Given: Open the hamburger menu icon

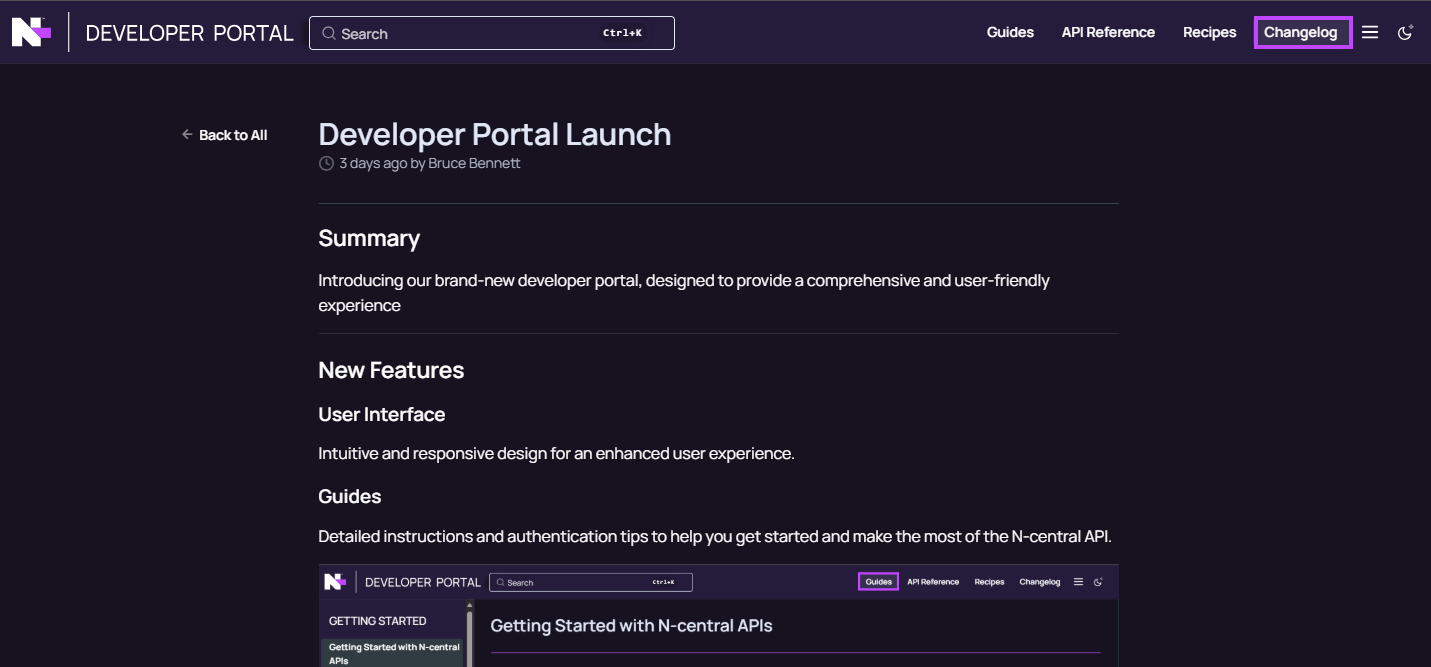Looking at the screenshot, I should (x=1370, y=33).
